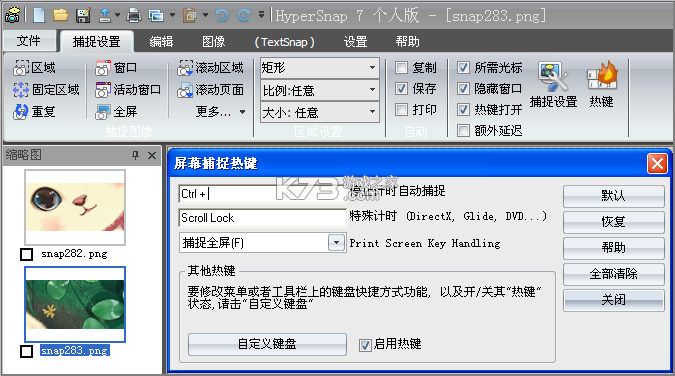
Task: Open the 文件 file menu
Action: tap(29, 41)
